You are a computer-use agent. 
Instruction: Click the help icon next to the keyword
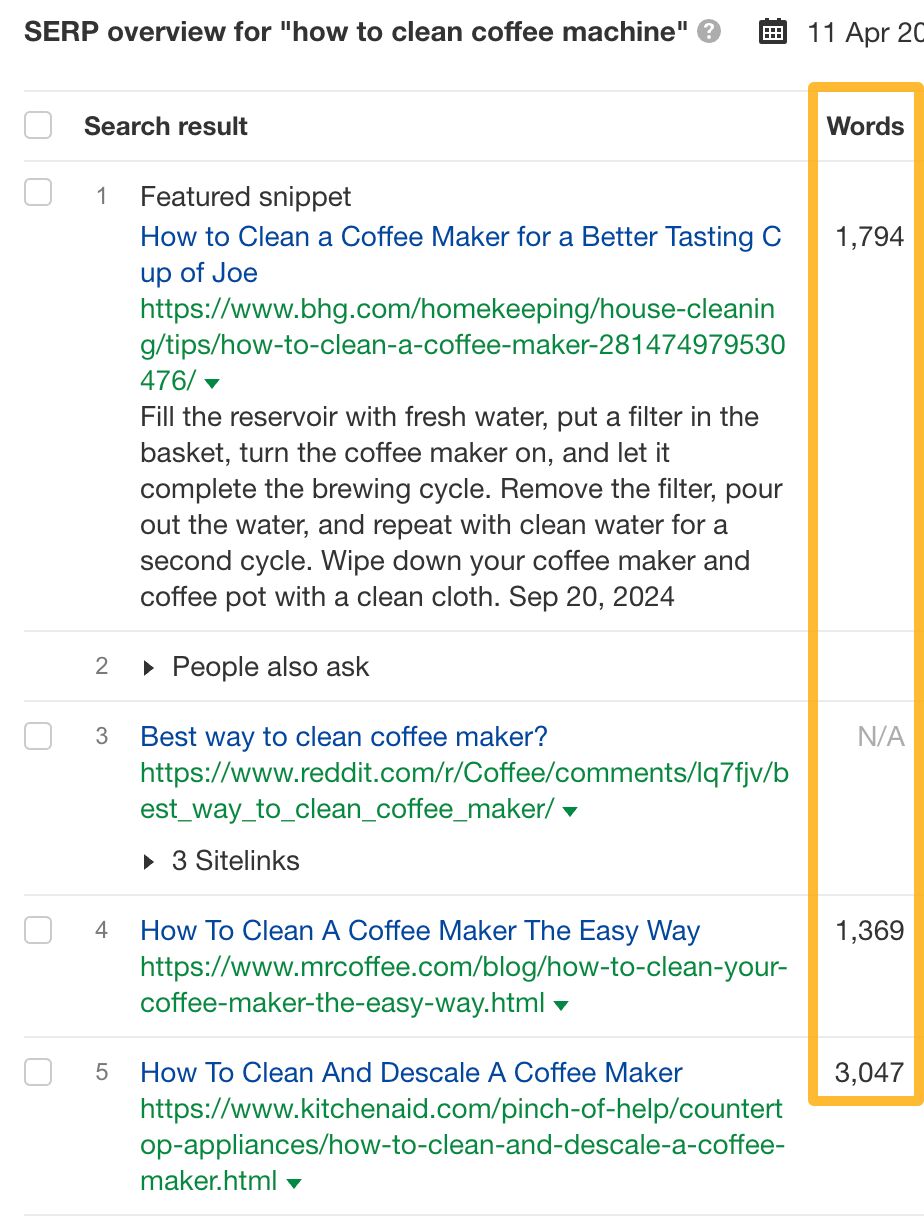coord(710,31)
